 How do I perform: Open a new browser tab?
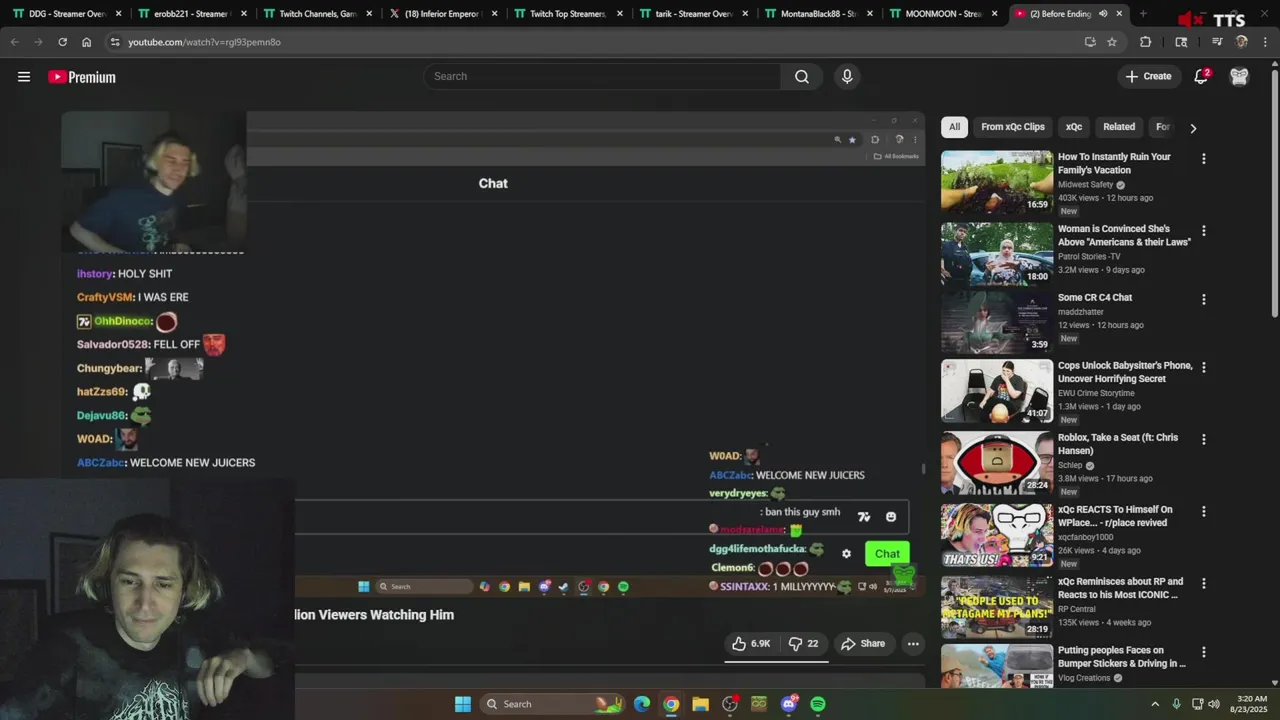[x=1143, y=14]
